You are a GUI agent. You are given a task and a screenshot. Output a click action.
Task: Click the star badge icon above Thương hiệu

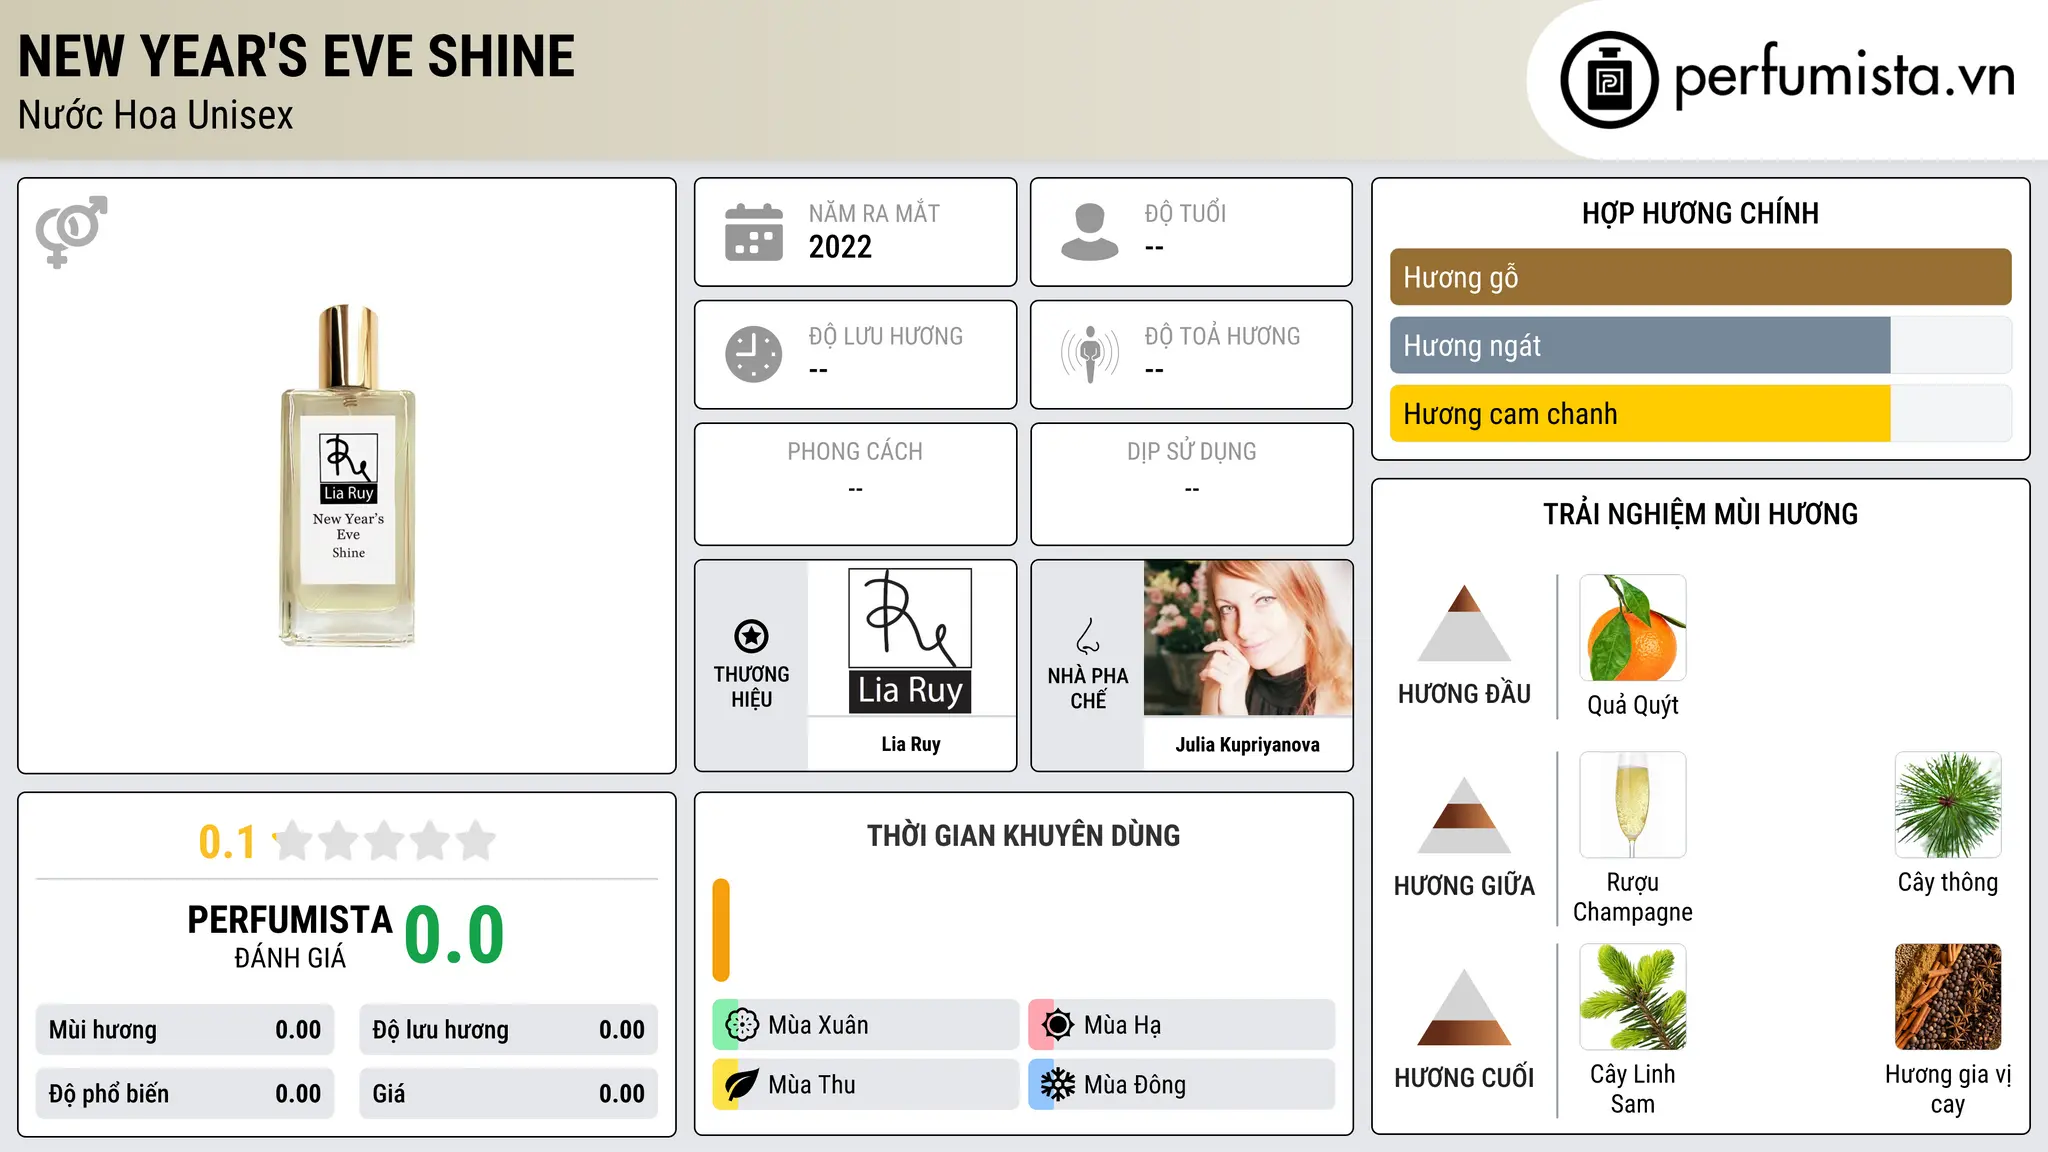tap(751, 636)
